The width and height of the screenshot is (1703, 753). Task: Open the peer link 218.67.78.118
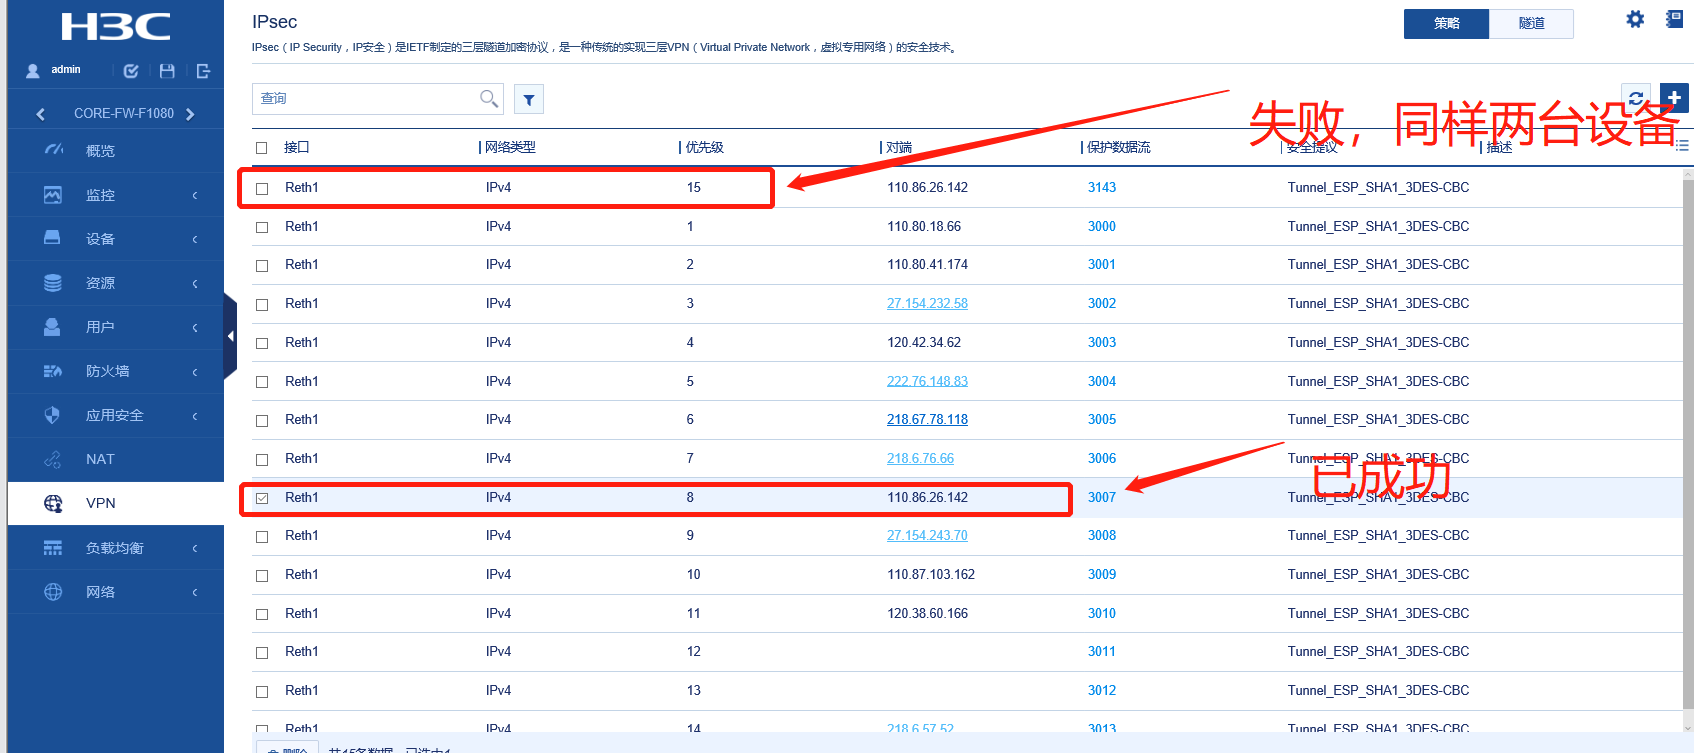tap(927, 420)
